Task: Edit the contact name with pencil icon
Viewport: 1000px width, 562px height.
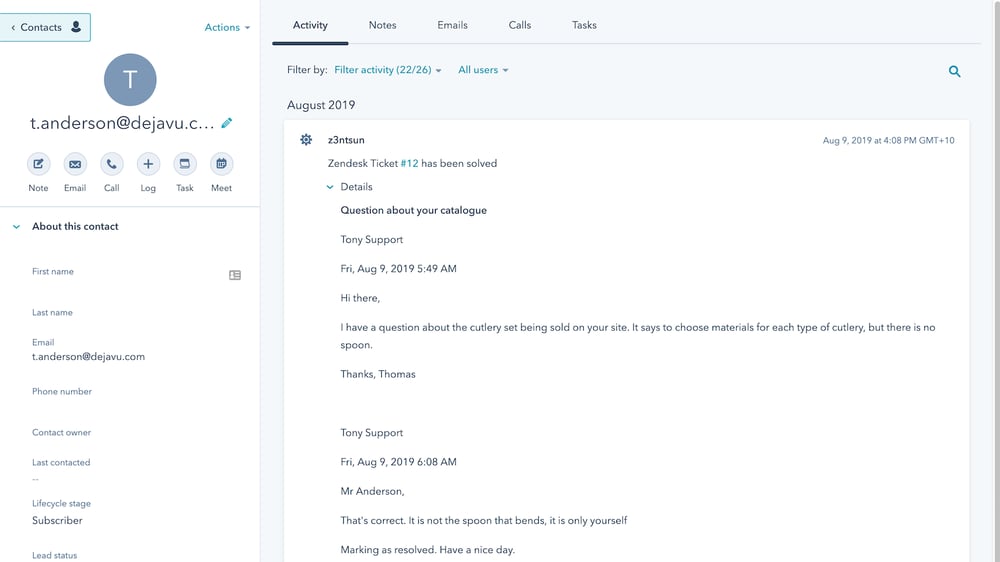Action: [x=226, y=123]
